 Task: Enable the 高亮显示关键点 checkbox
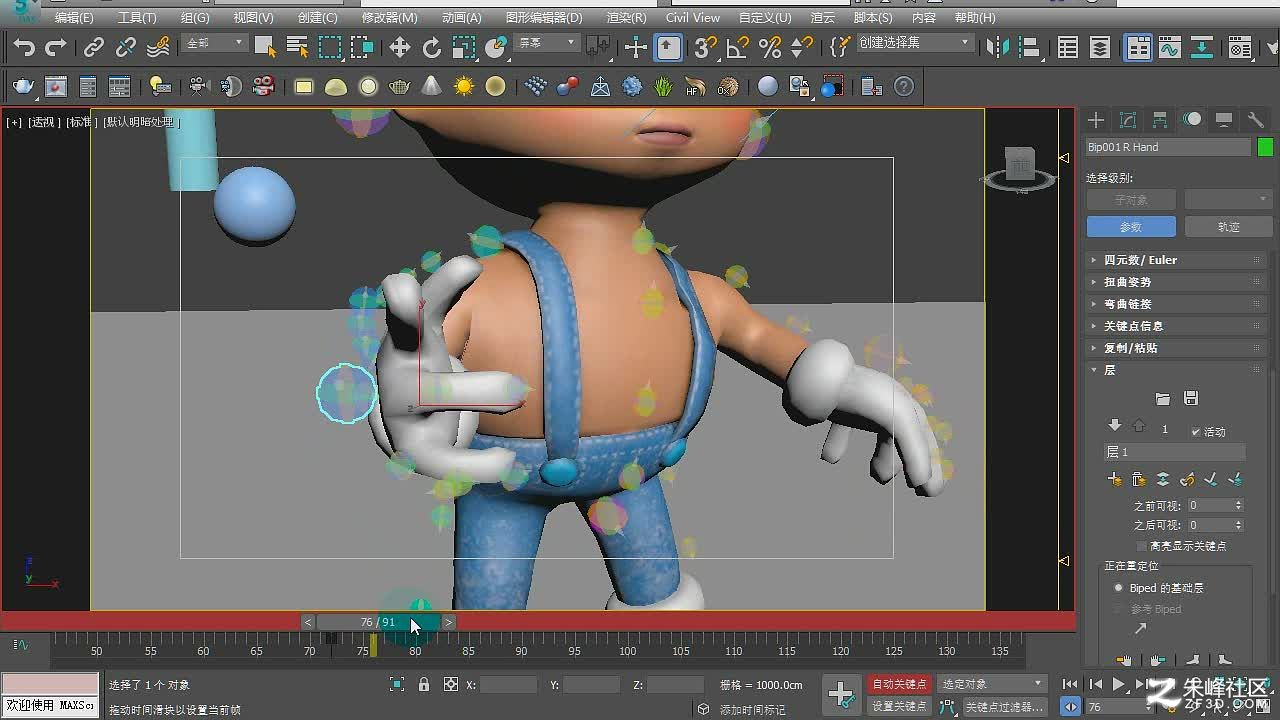[x=1142, y=546]
